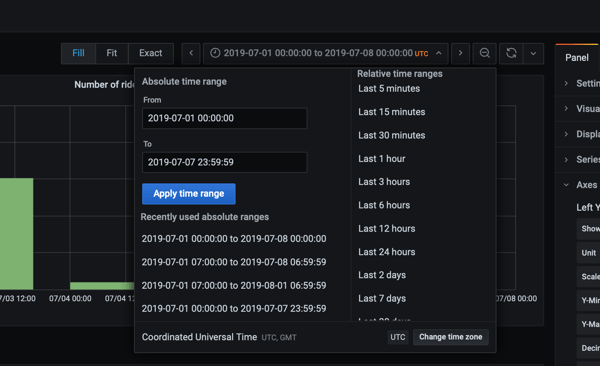Refresh the dashboard panel
Image resolution: width=600 pixels, height=366 pixels.
(511, 53)
